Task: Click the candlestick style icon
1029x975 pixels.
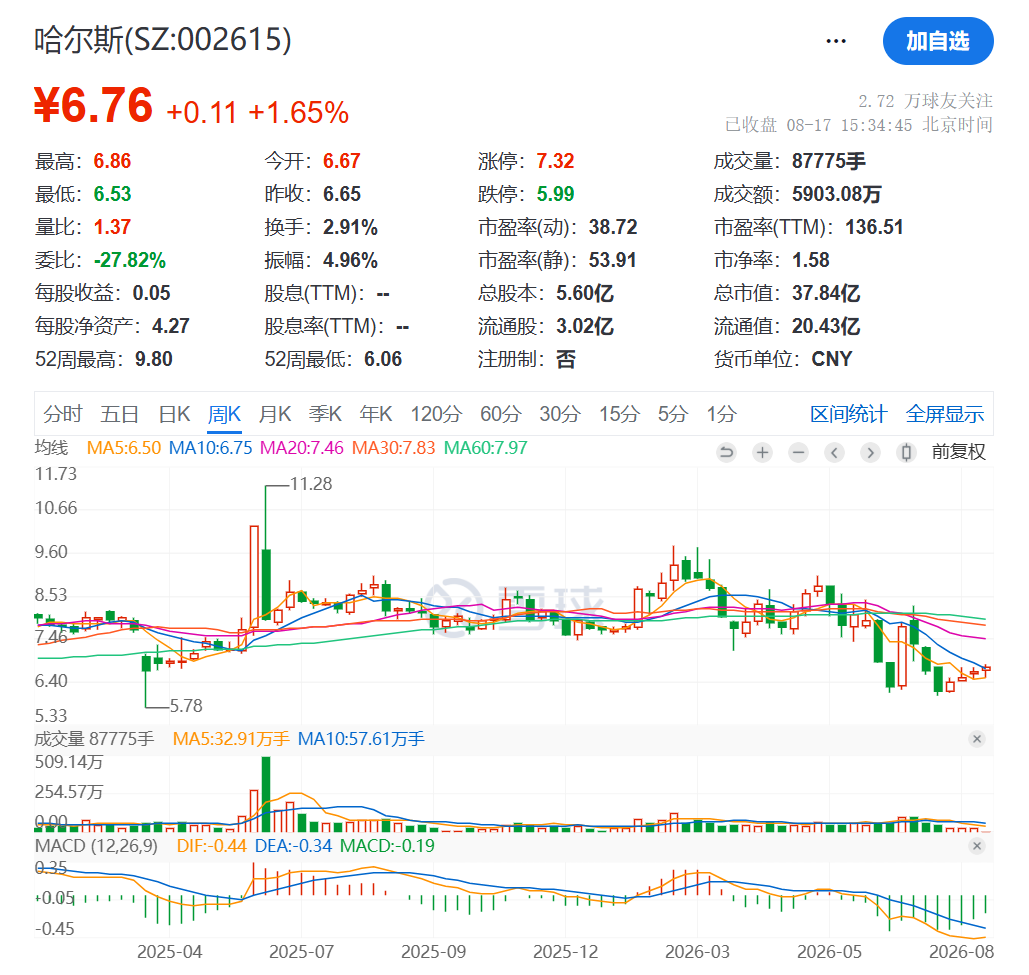Action: (906, 452)
